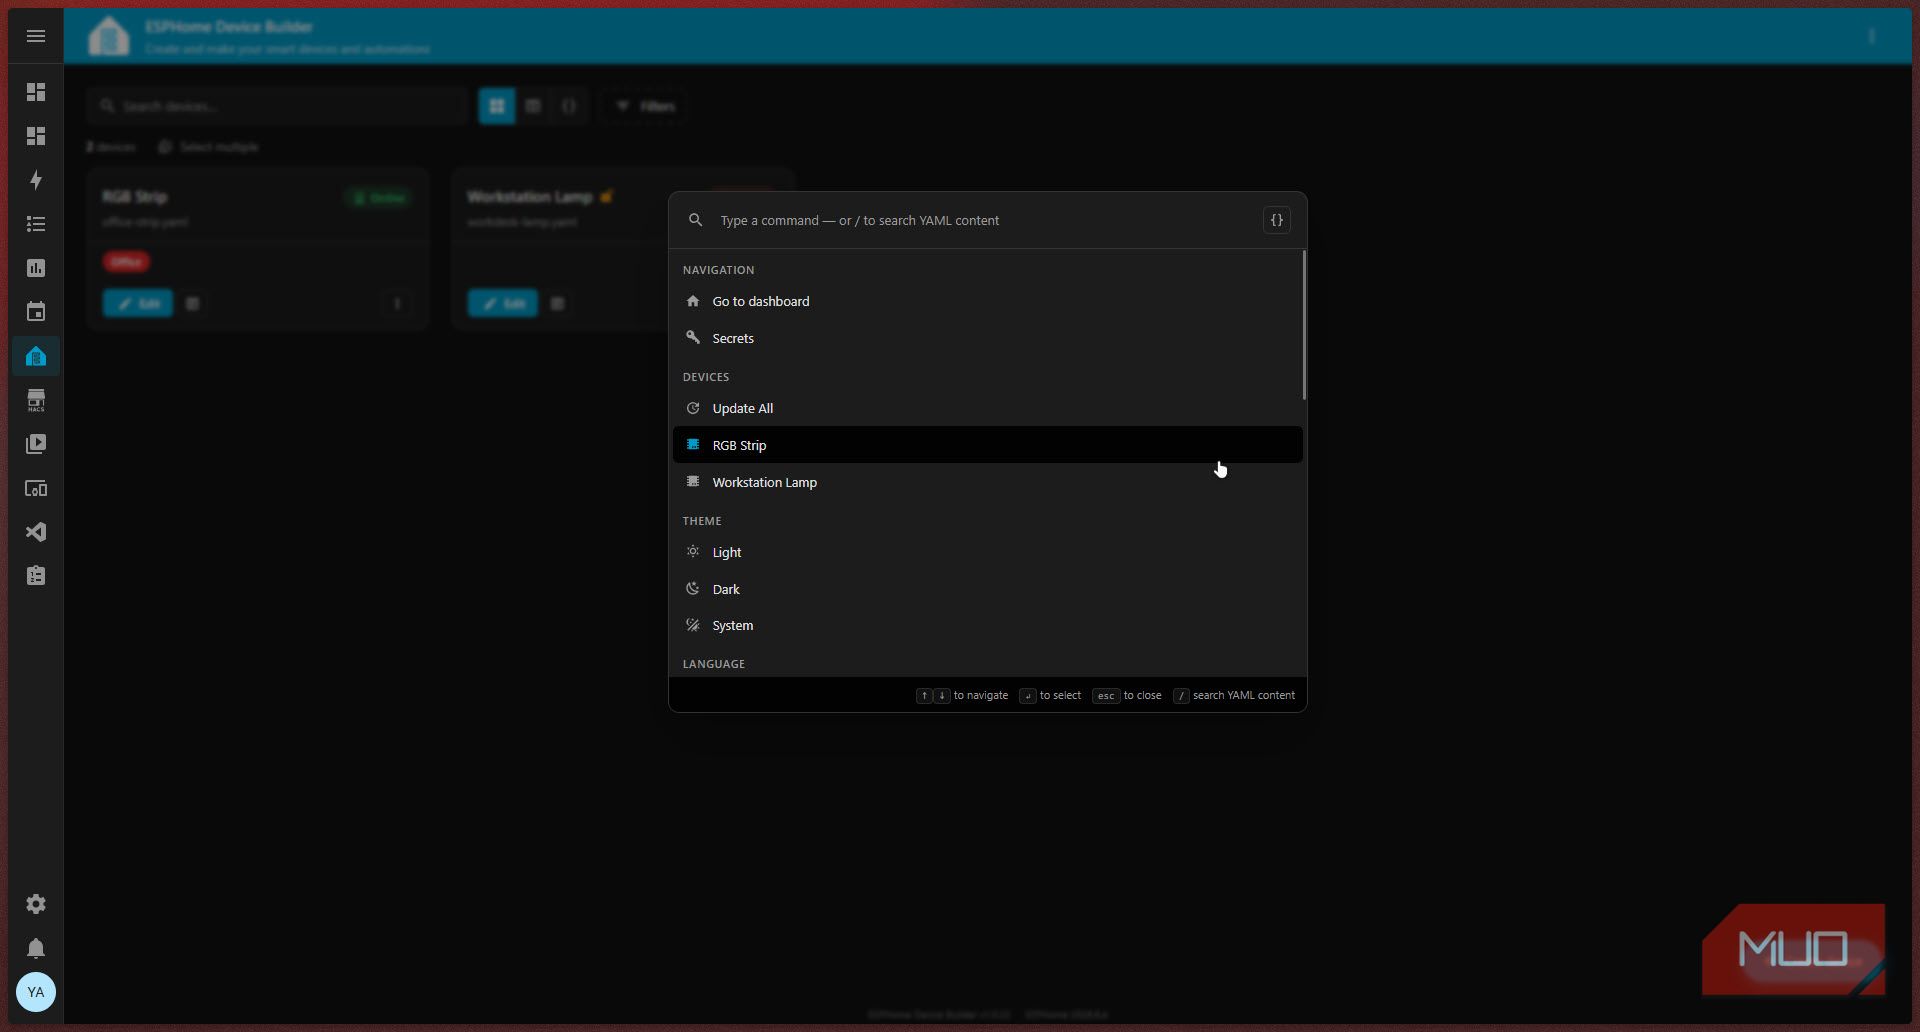1920x1032 pixels.
Task: Open the HACS store sidebar icon
Action: (x=36, y=400)
